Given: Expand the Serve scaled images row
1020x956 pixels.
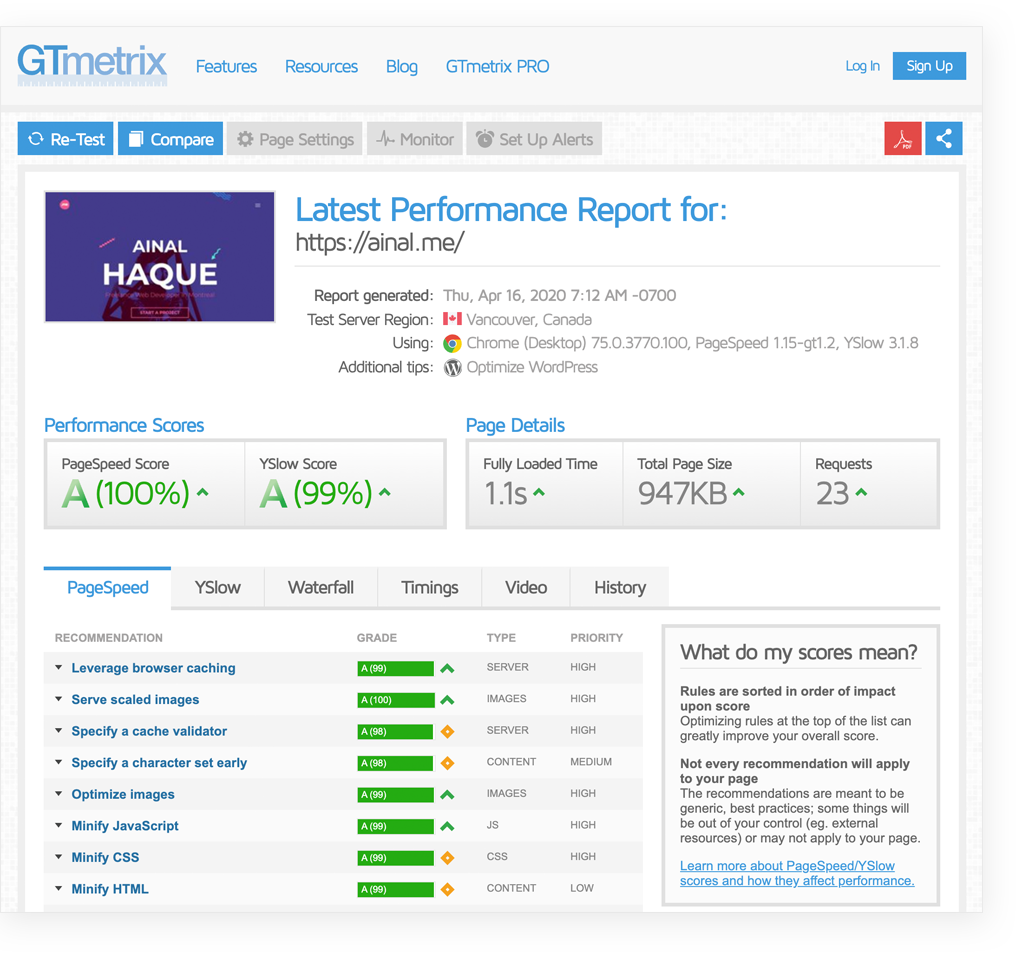Looking at the screenshot, I should tap(135, 700).
